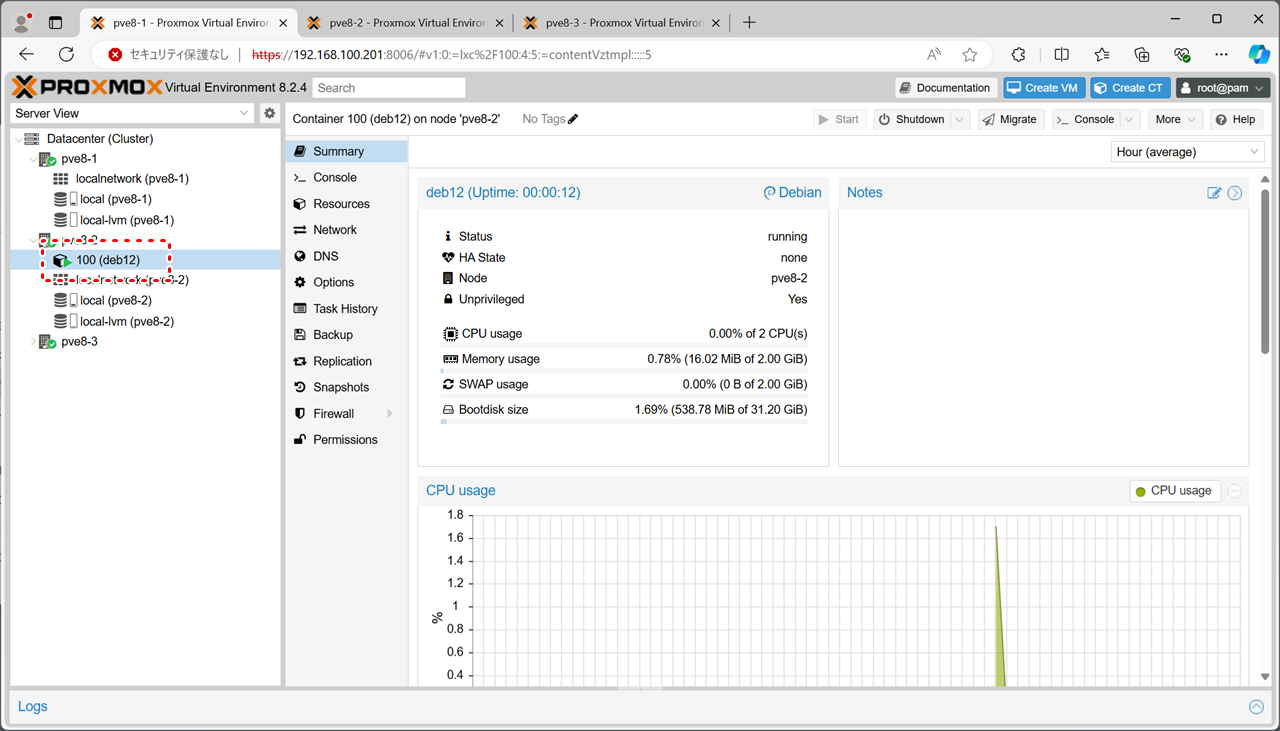
Task: Click the Search input field
Action: pyautogui.click(x=389, y=88)
